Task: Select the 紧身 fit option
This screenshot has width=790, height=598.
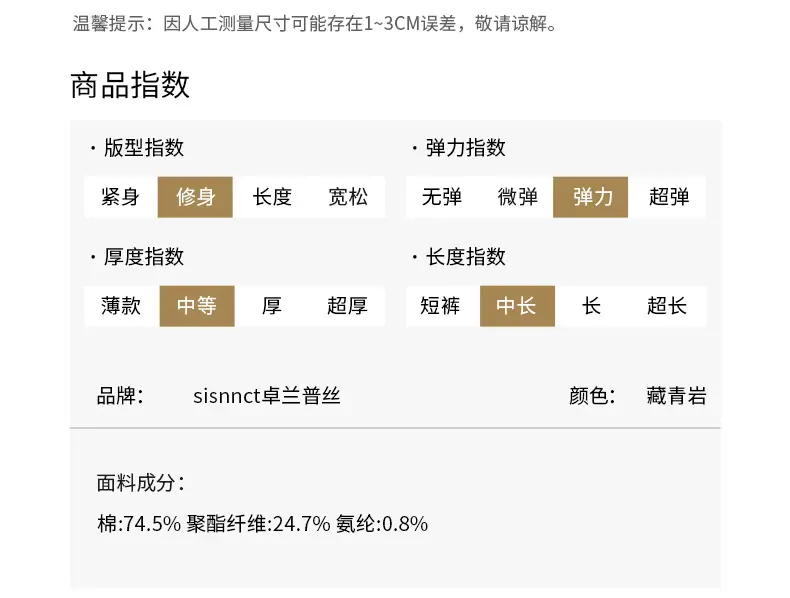Action: tap(120, 197)
